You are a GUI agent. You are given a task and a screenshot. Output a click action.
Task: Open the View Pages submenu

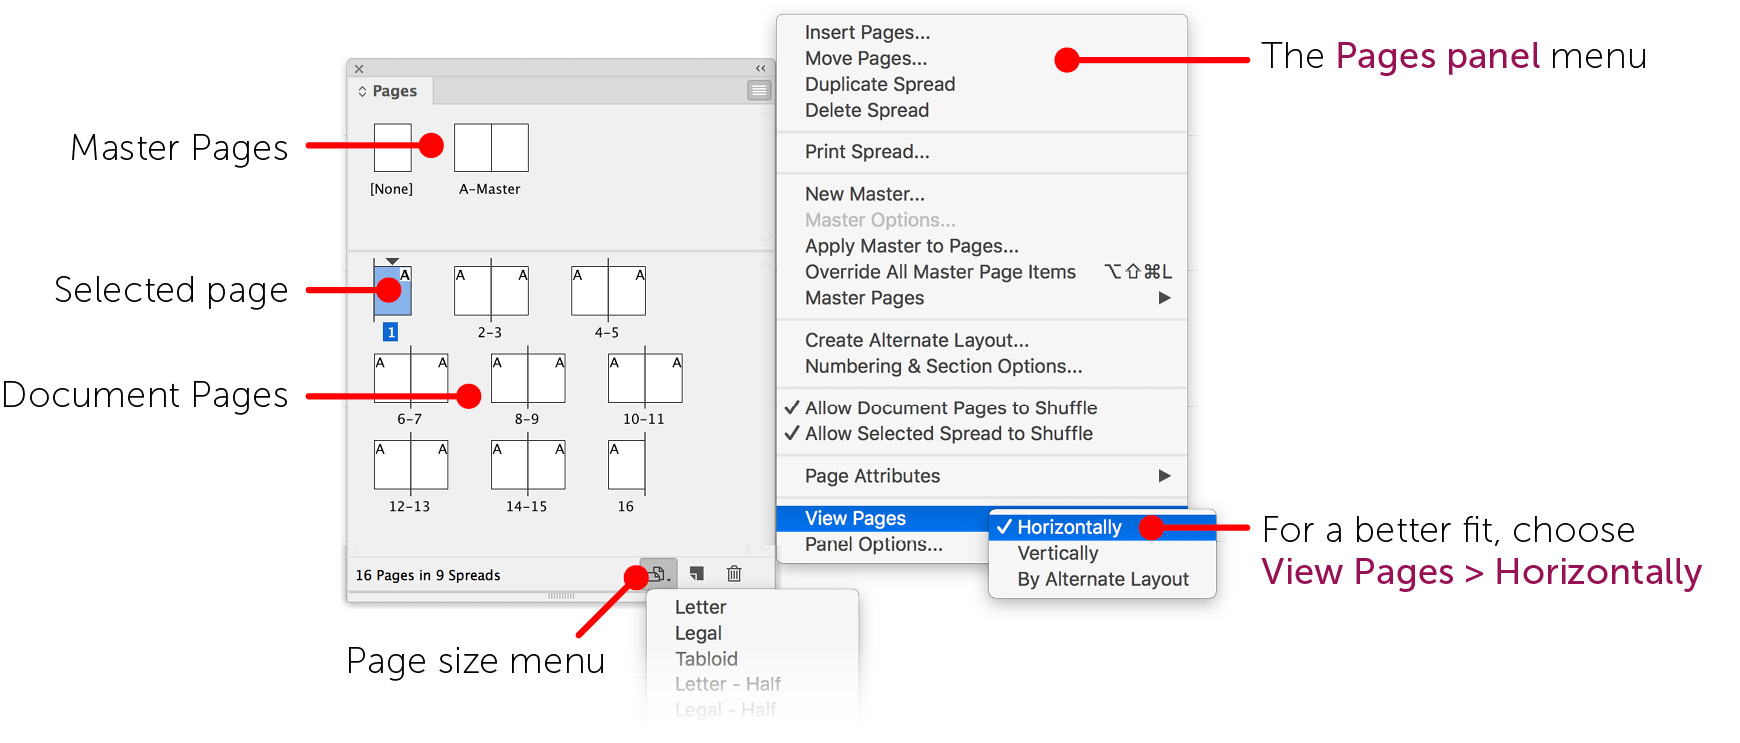pyautogui.click(x=883, y=518)
